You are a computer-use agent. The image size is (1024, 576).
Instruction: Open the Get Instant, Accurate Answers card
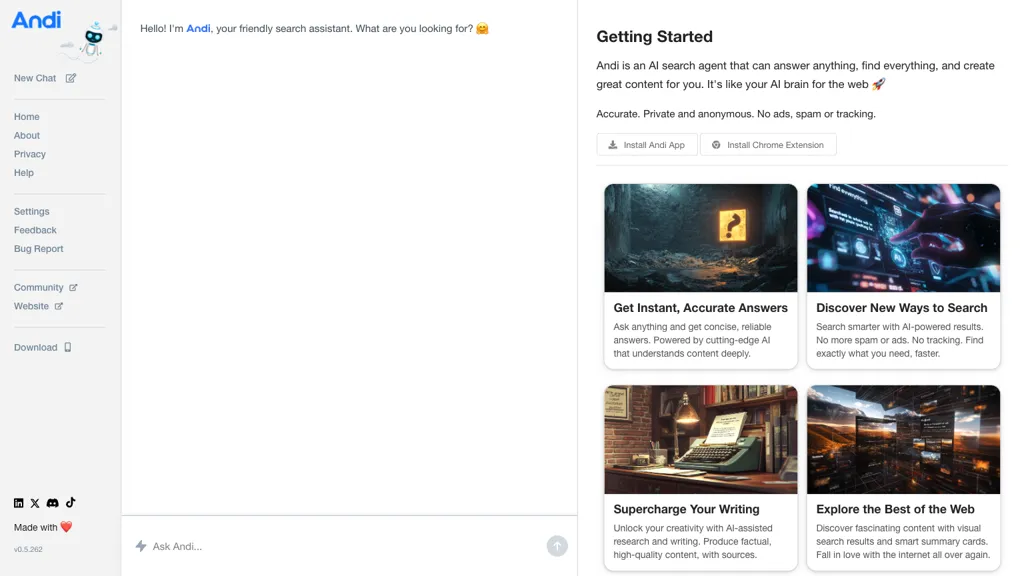[x=700, y=276]
